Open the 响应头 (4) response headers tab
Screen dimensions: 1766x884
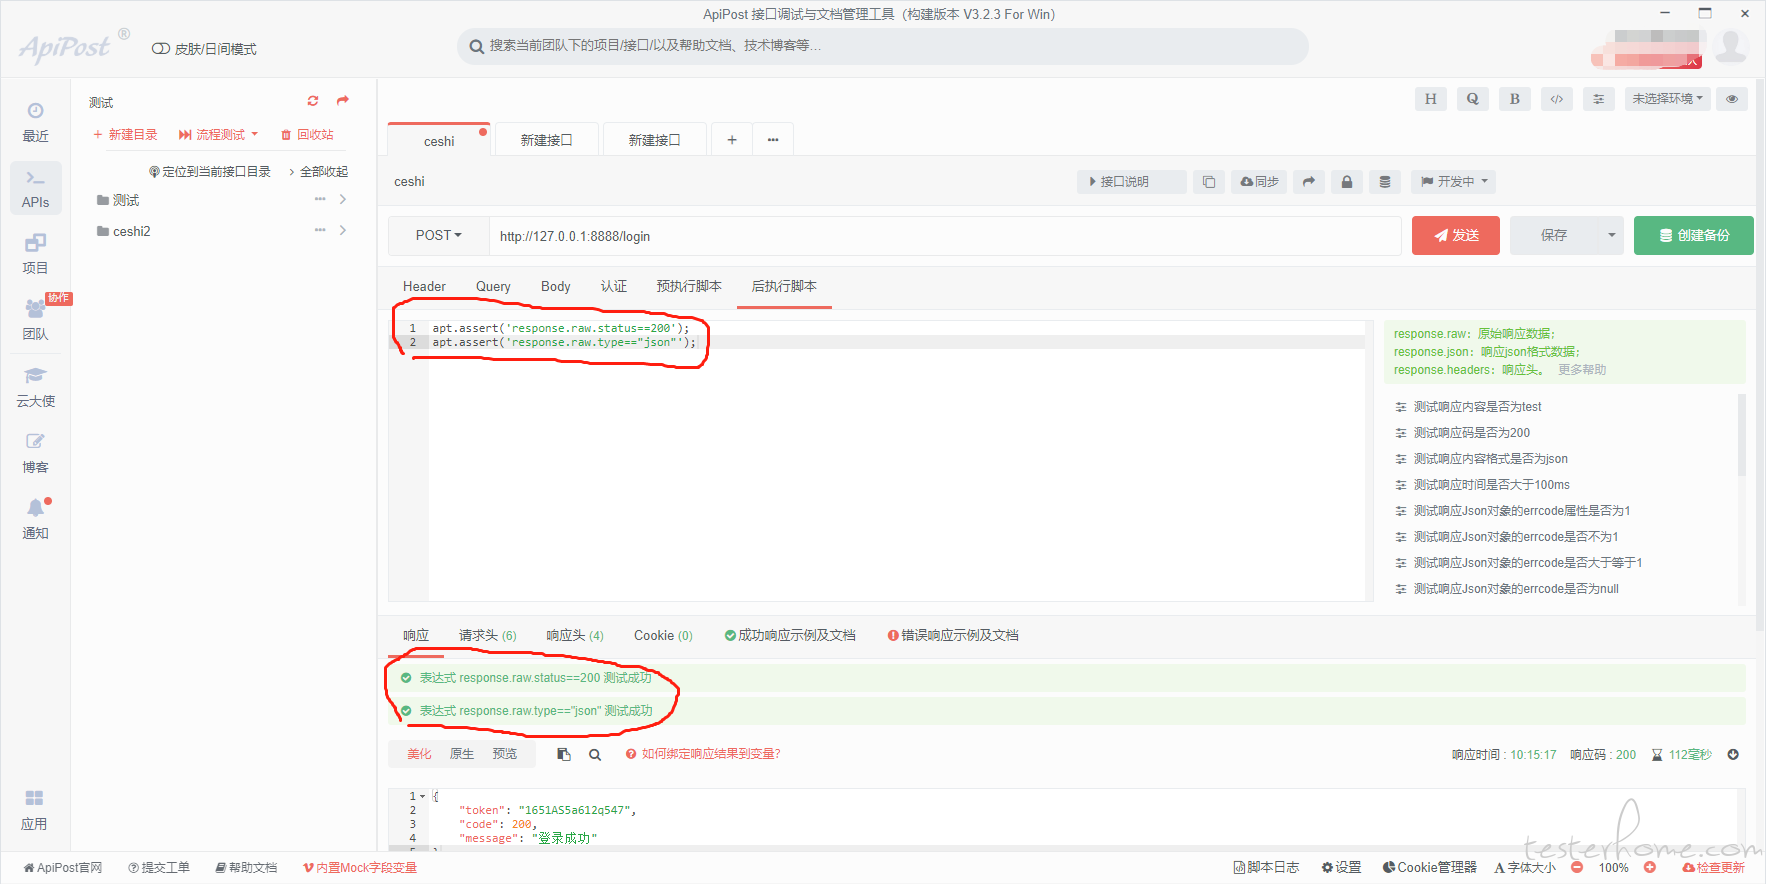[x=575, y=636]
